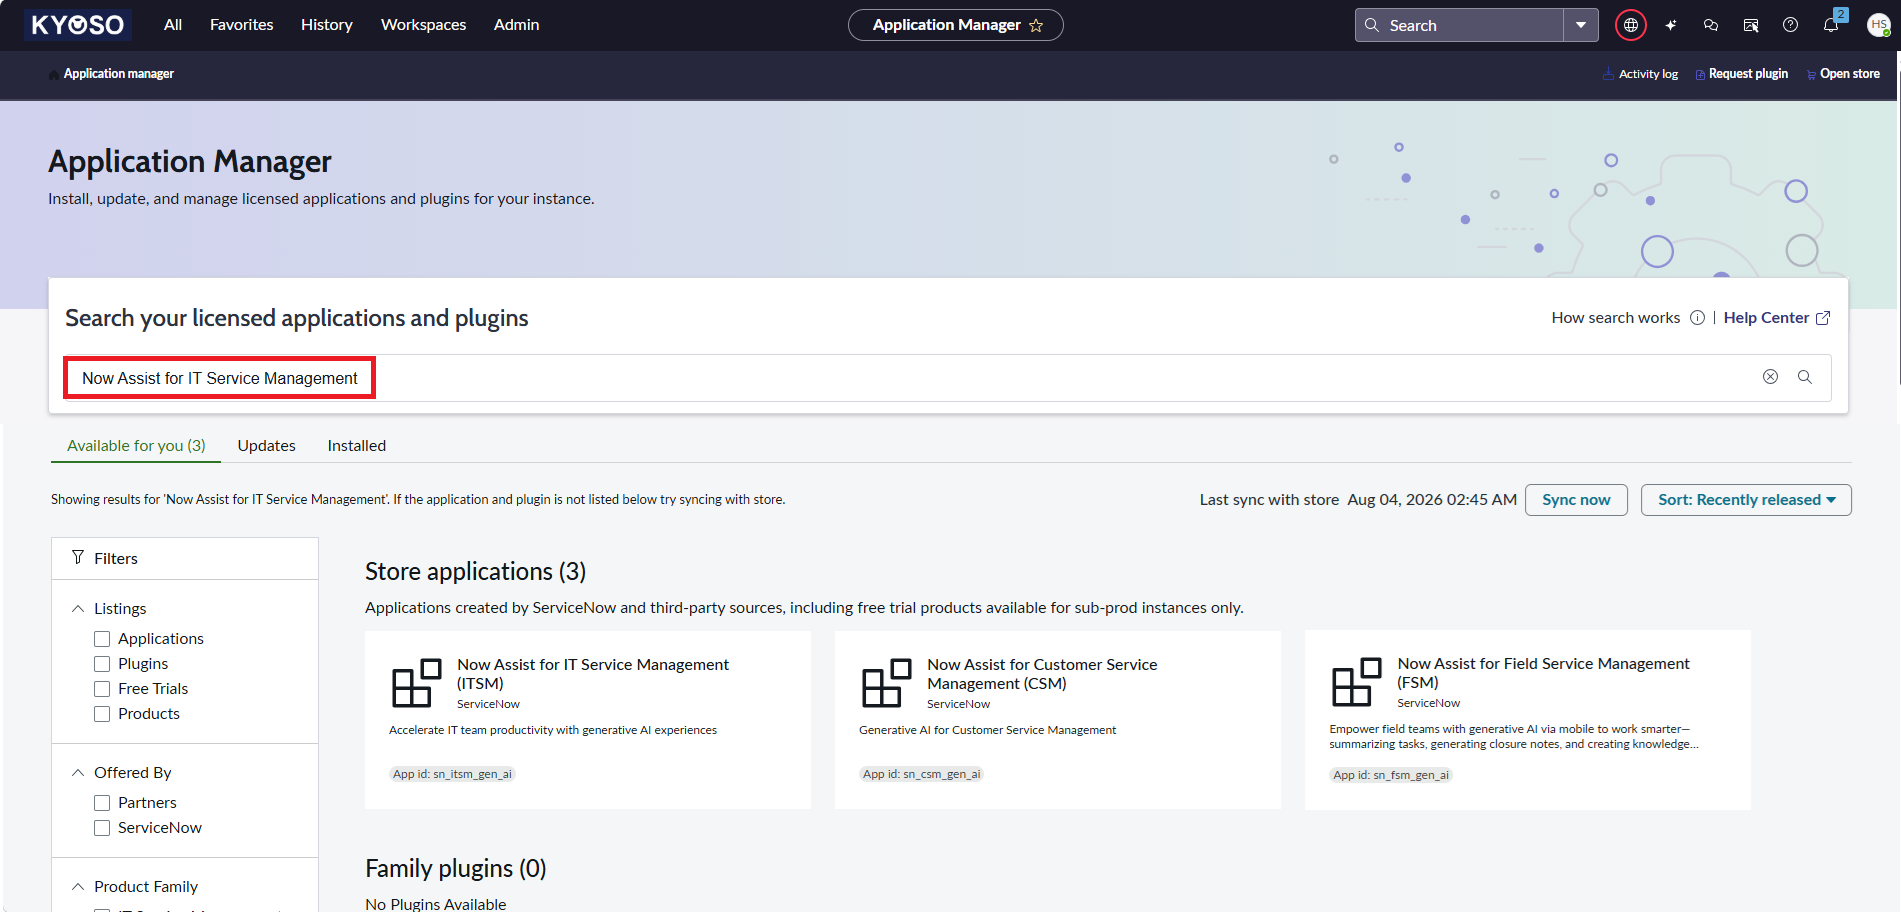Open Now Assist for Customer Service Management (CSM) title
1901x912 pixels.
(x=1042, y=674)
